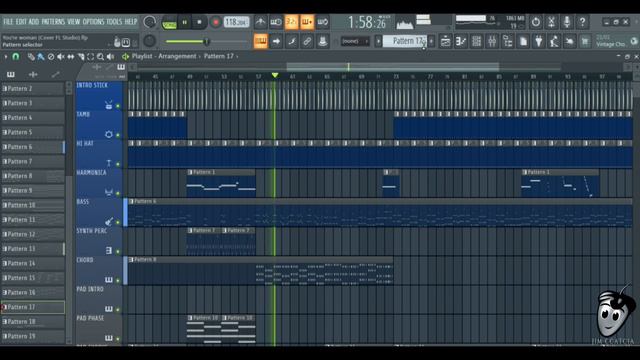Select Pattern 13 in the picker list
Screen dimensions: 640x360
click(33, 249)
